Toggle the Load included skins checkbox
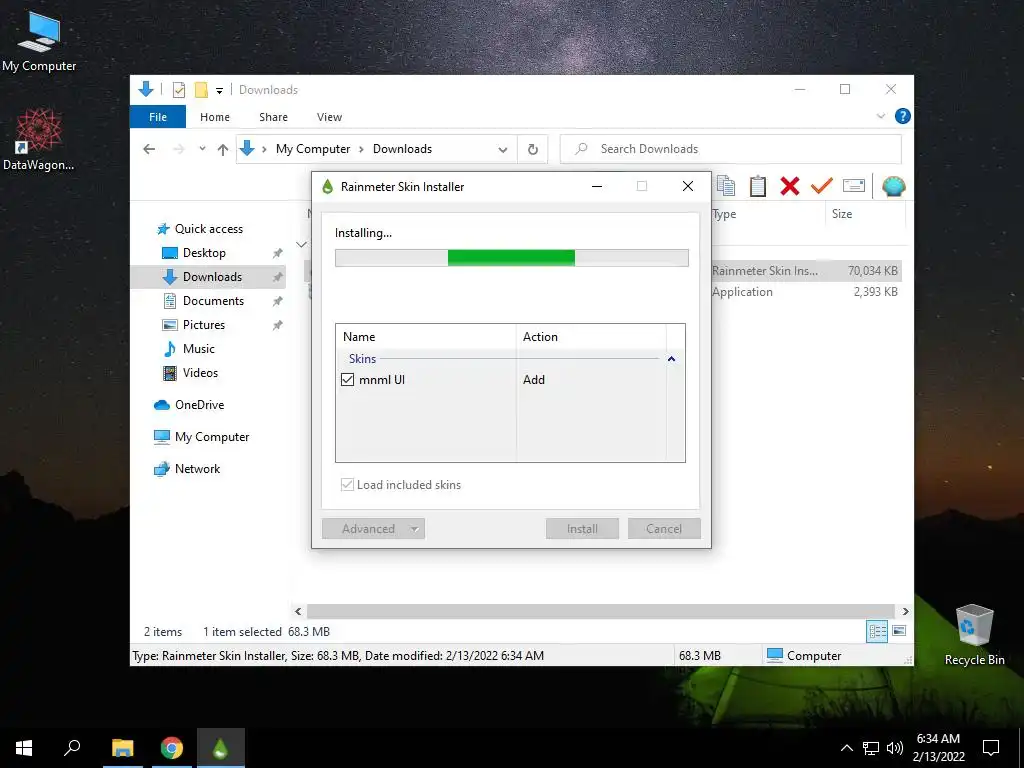Viewport: 1024px width, 768px height. coord(347,485)
